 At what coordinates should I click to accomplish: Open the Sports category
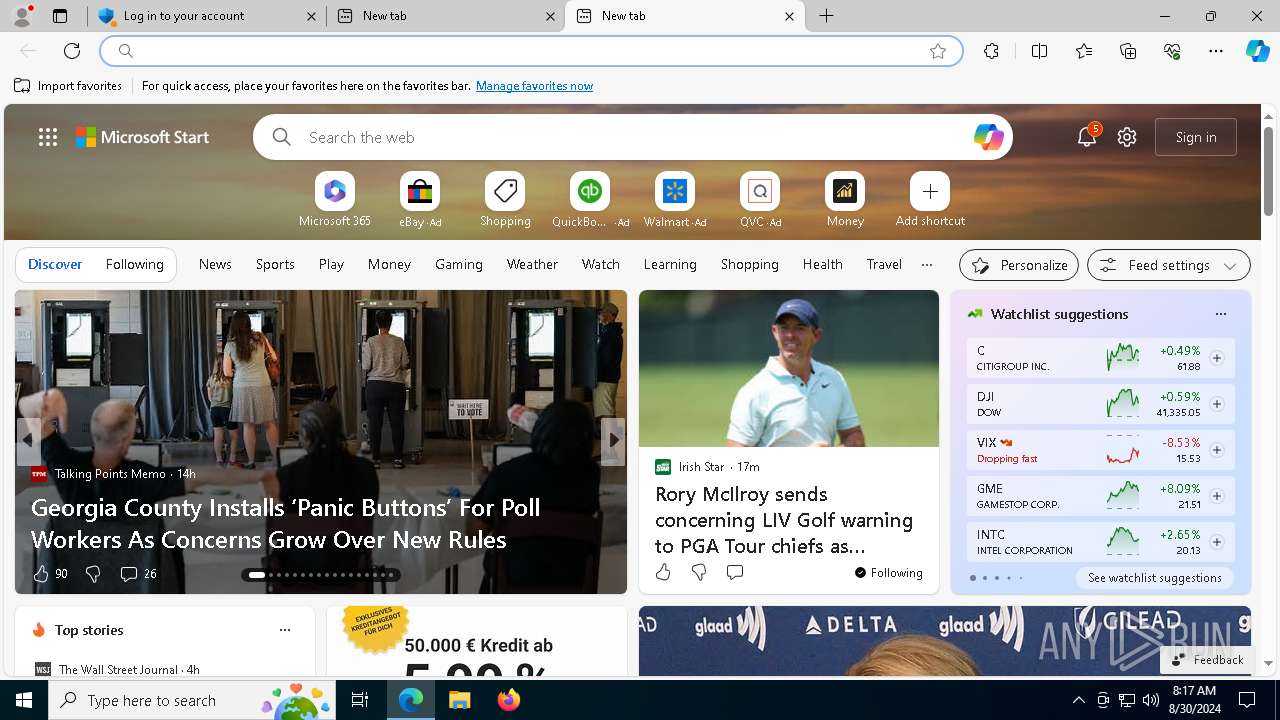pyautogui.click(x=275, y=265)
